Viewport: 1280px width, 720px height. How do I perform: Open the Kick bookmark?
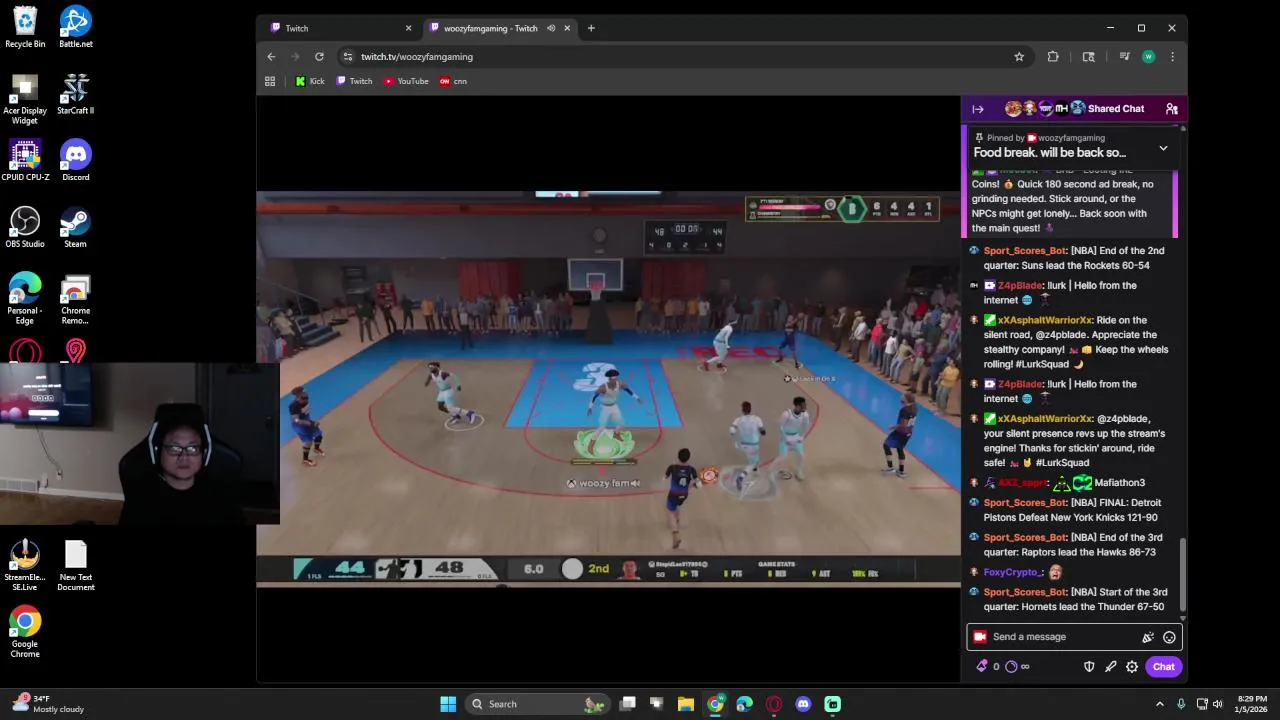310,81
